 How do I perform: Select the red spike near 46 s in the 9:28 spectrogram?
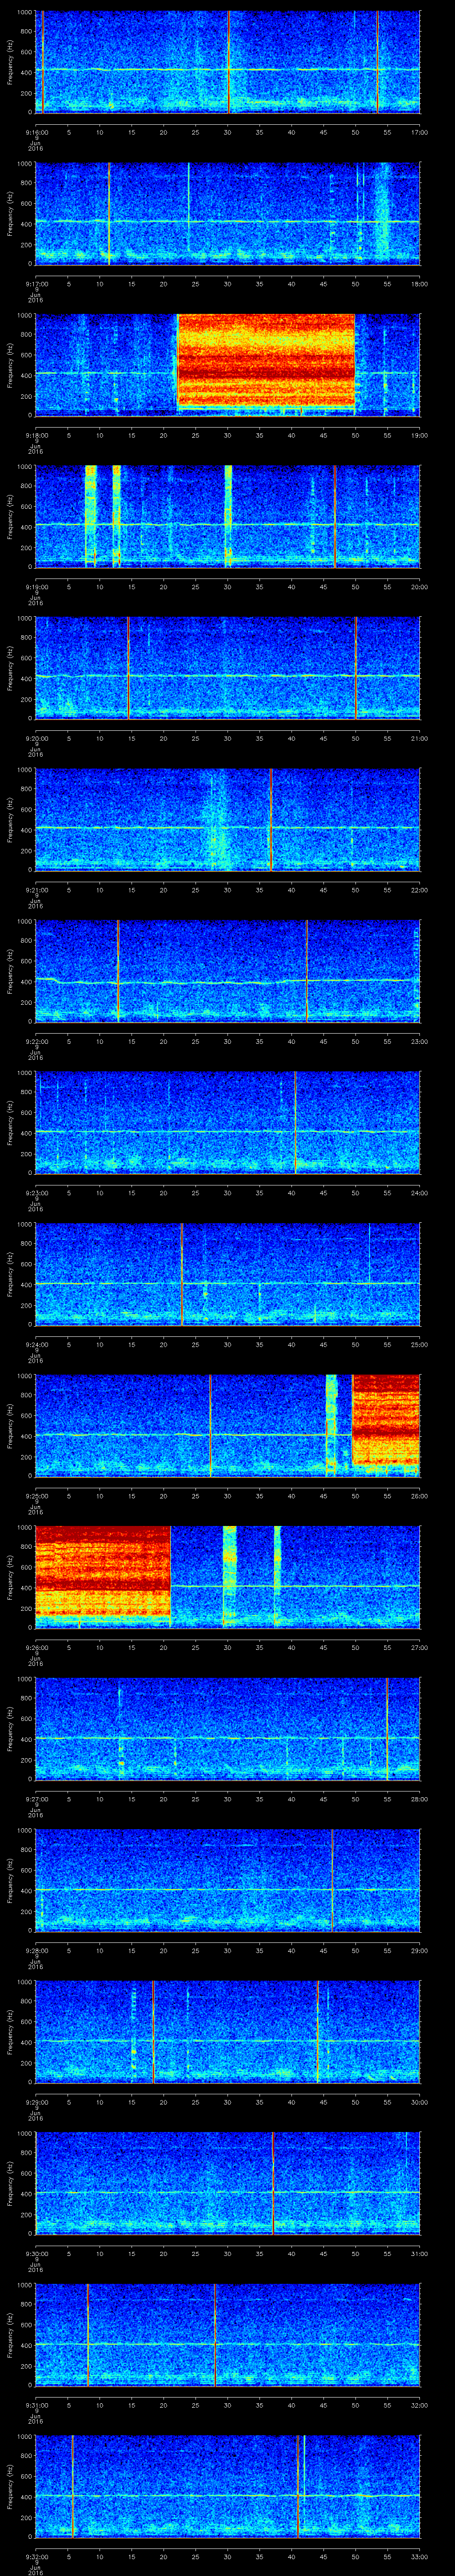click(x=332, y=1880)
